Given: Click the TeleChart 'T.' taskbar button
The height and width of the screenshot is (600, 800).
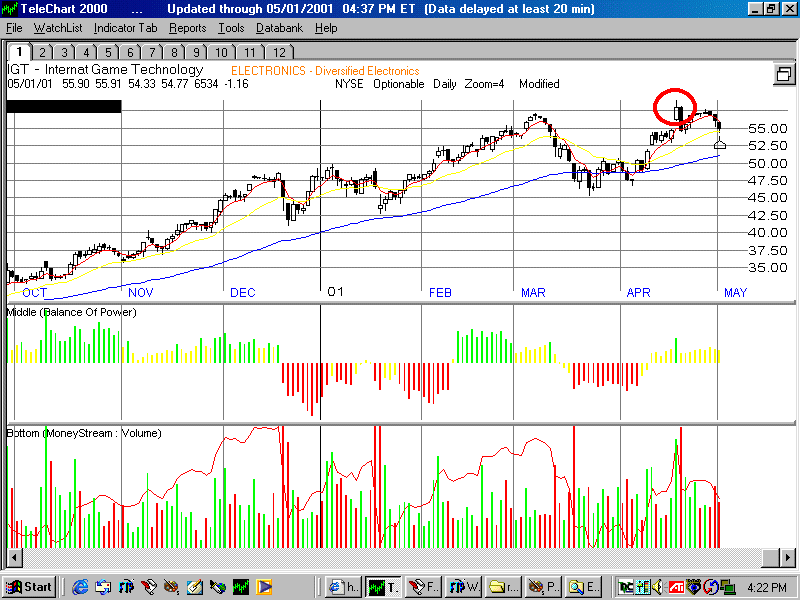Looking at the screenshot, I should click(x=383, y=587).
